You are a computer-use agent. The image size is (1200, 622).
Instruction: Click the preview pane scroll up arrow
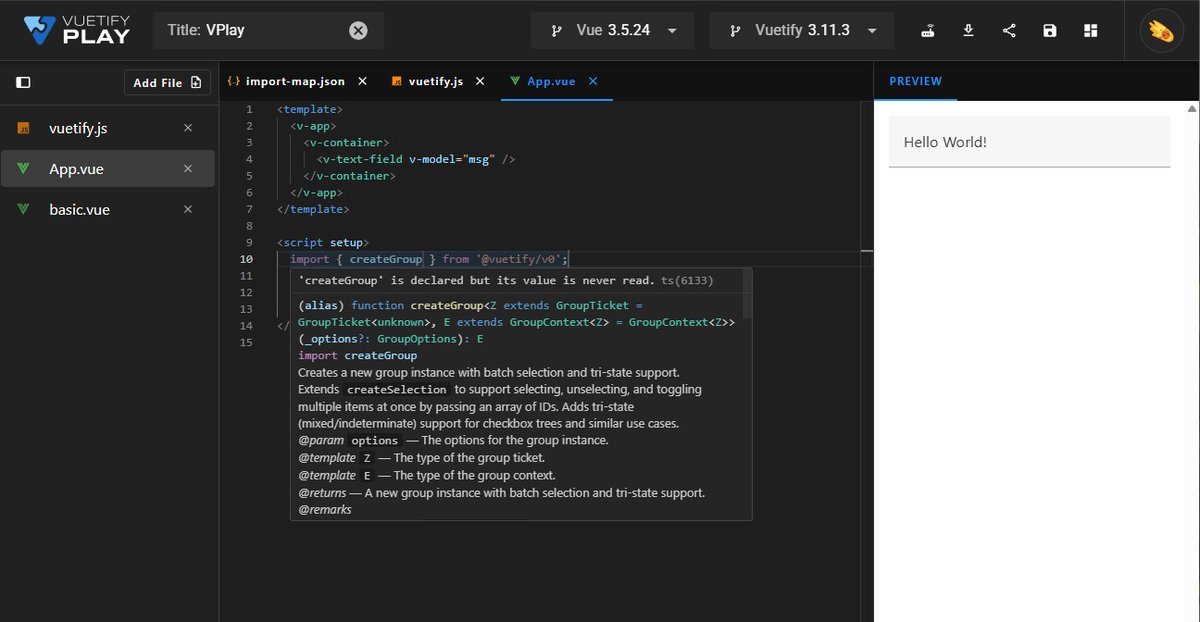tap(1192, 108)
